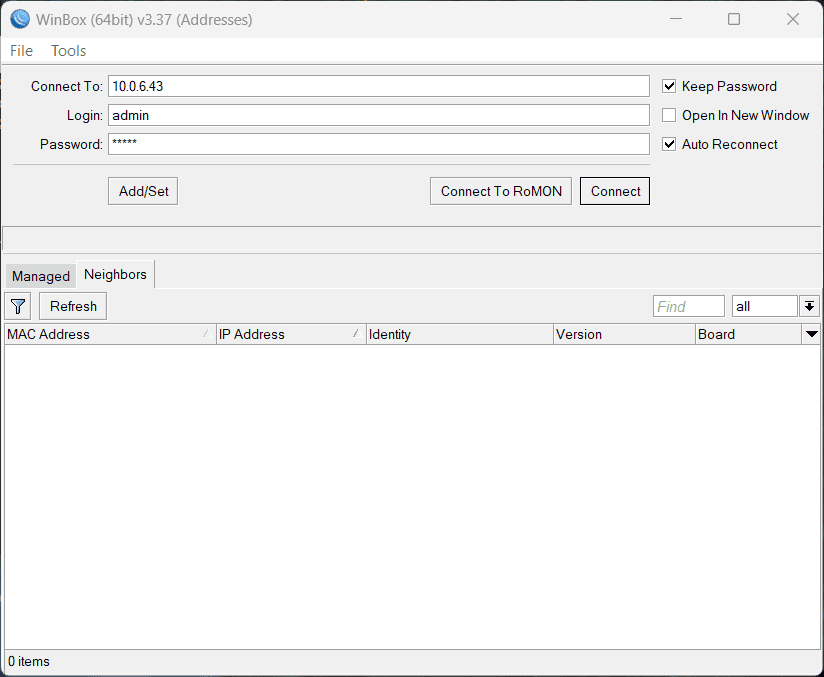The height and width of the screenshot is (677, 824).
Task: Click the WinBox logo in title bar
Action: tap(20, 19)
